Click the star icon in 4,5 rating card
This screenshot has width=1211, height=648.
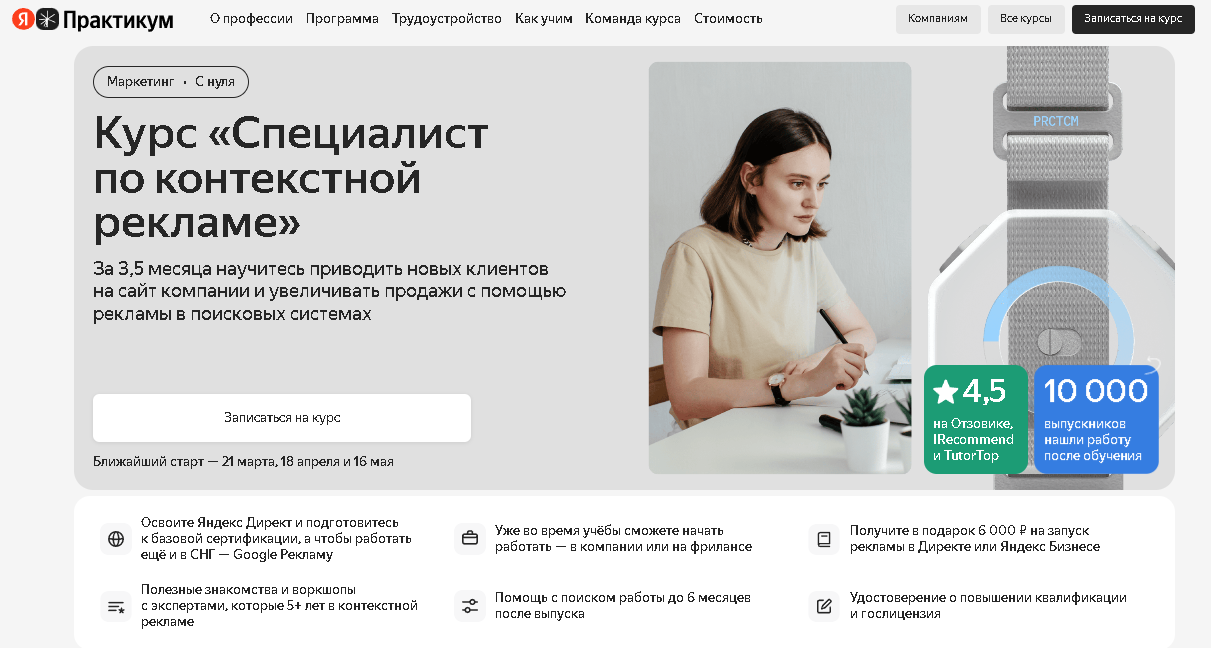point(945,392)
